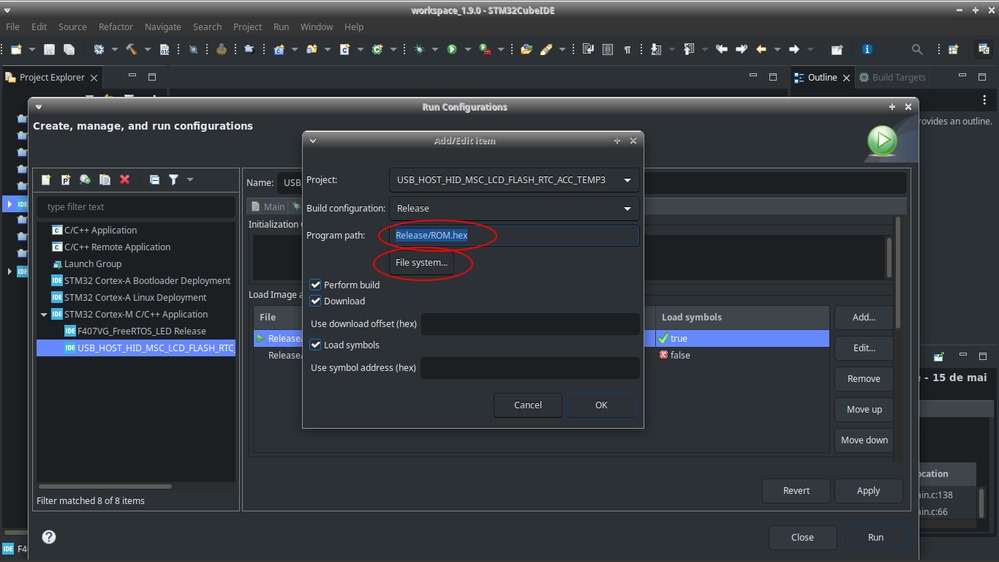Click the filter funnel icon in Run Configurations
Screen dimensions: 999x562
pos(173,180)
